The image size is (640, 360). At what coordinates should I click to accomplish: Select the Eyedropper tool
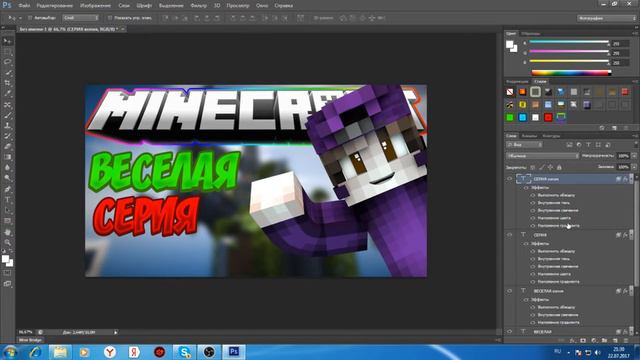(x=7, y=93)
